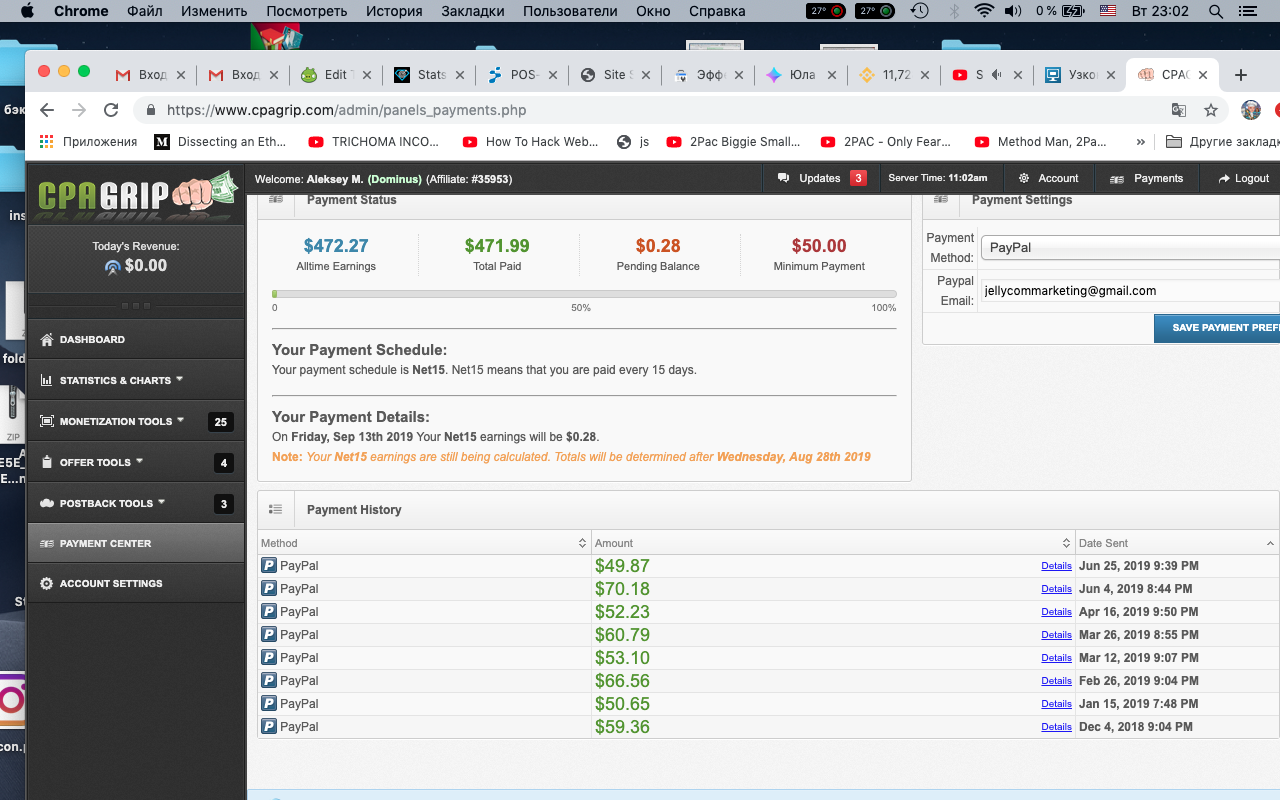
Task: Open the input language flag menu
Action: click(1107, 11)
